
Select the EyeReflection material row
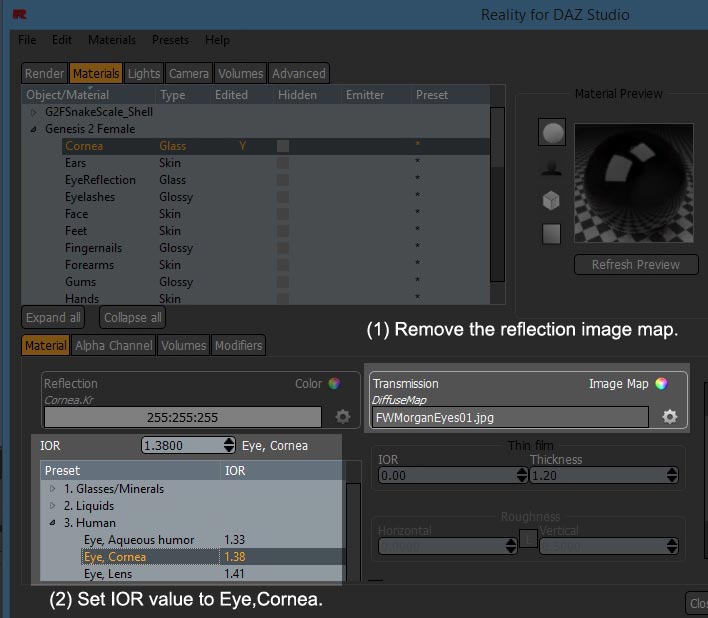[275, 180]
